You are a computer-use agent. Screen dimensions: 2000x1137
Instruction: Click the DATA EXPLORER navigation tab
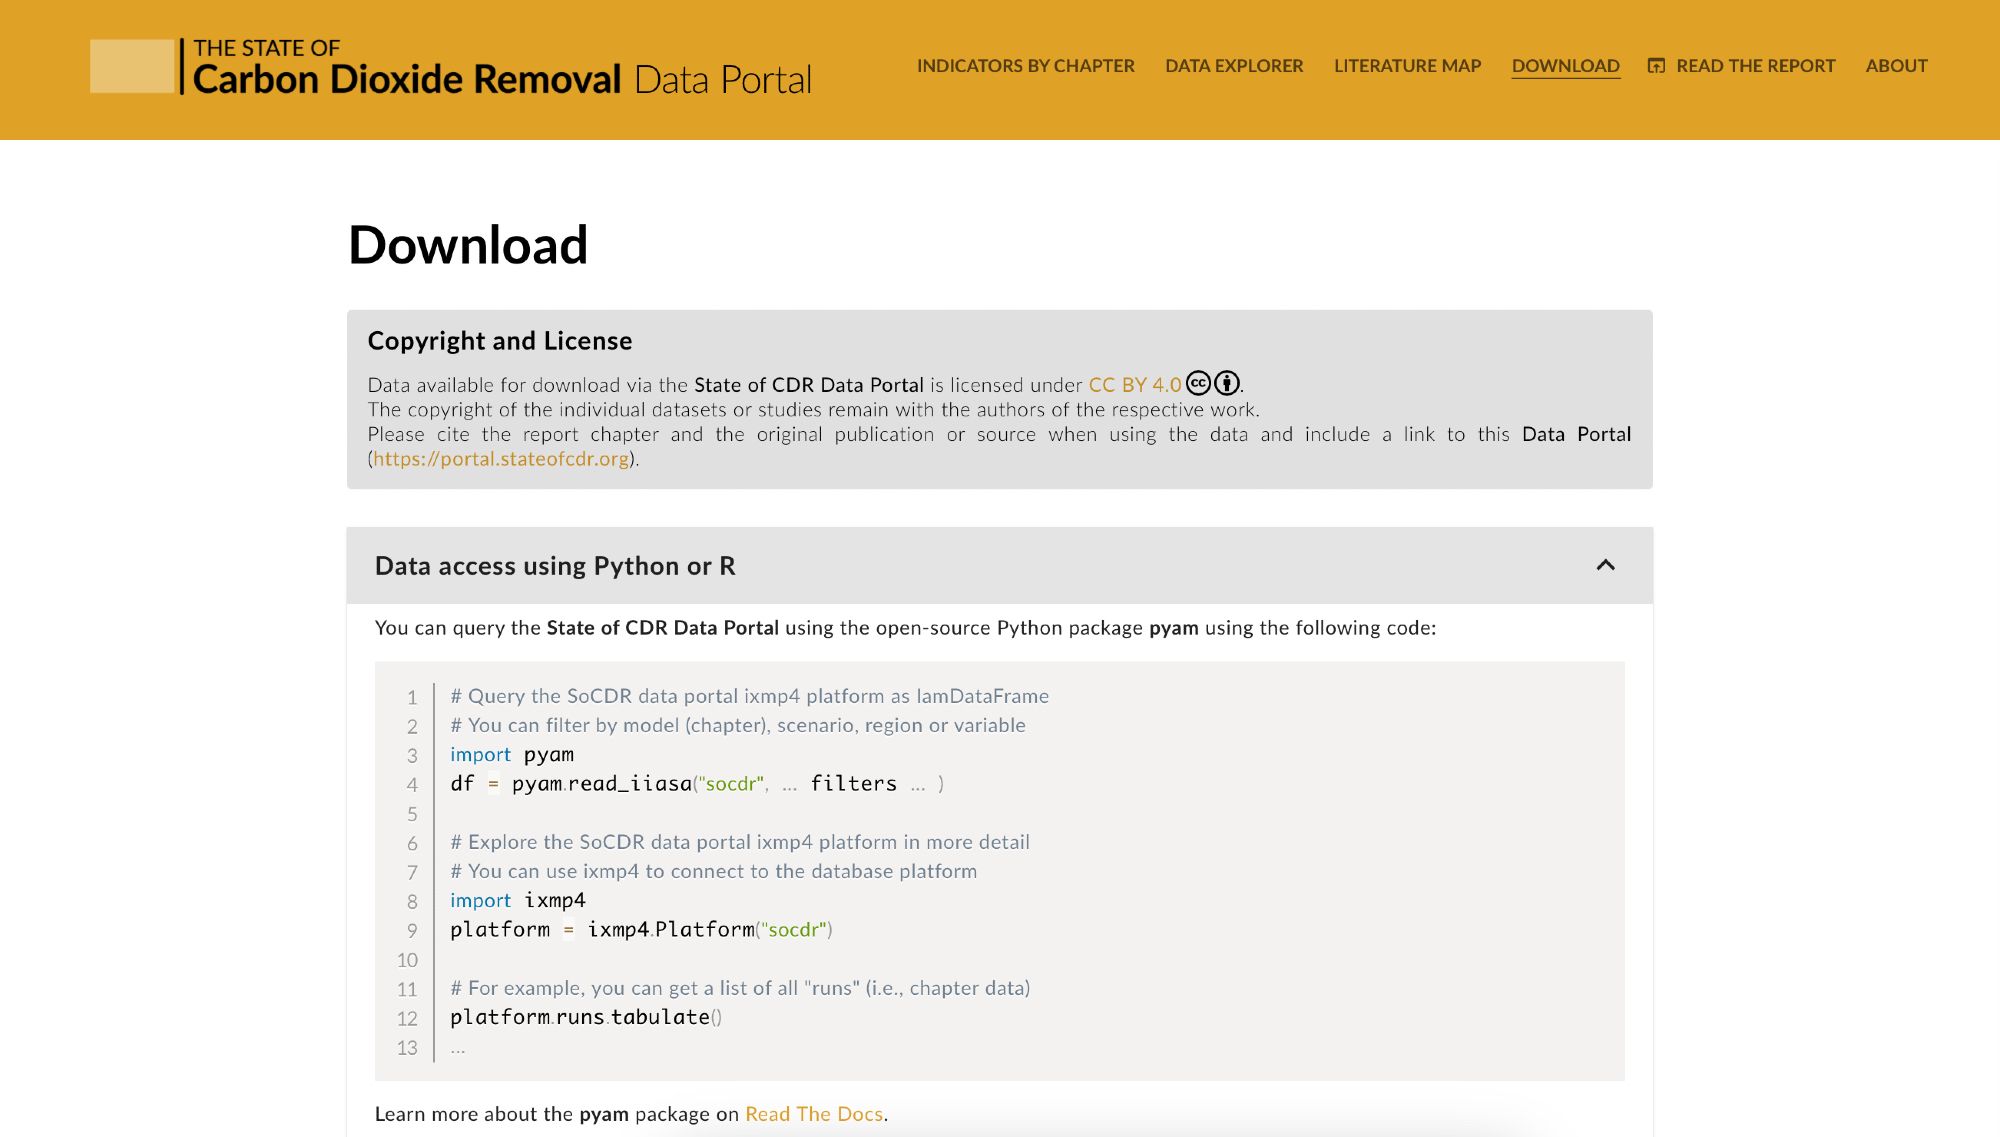1234,65
